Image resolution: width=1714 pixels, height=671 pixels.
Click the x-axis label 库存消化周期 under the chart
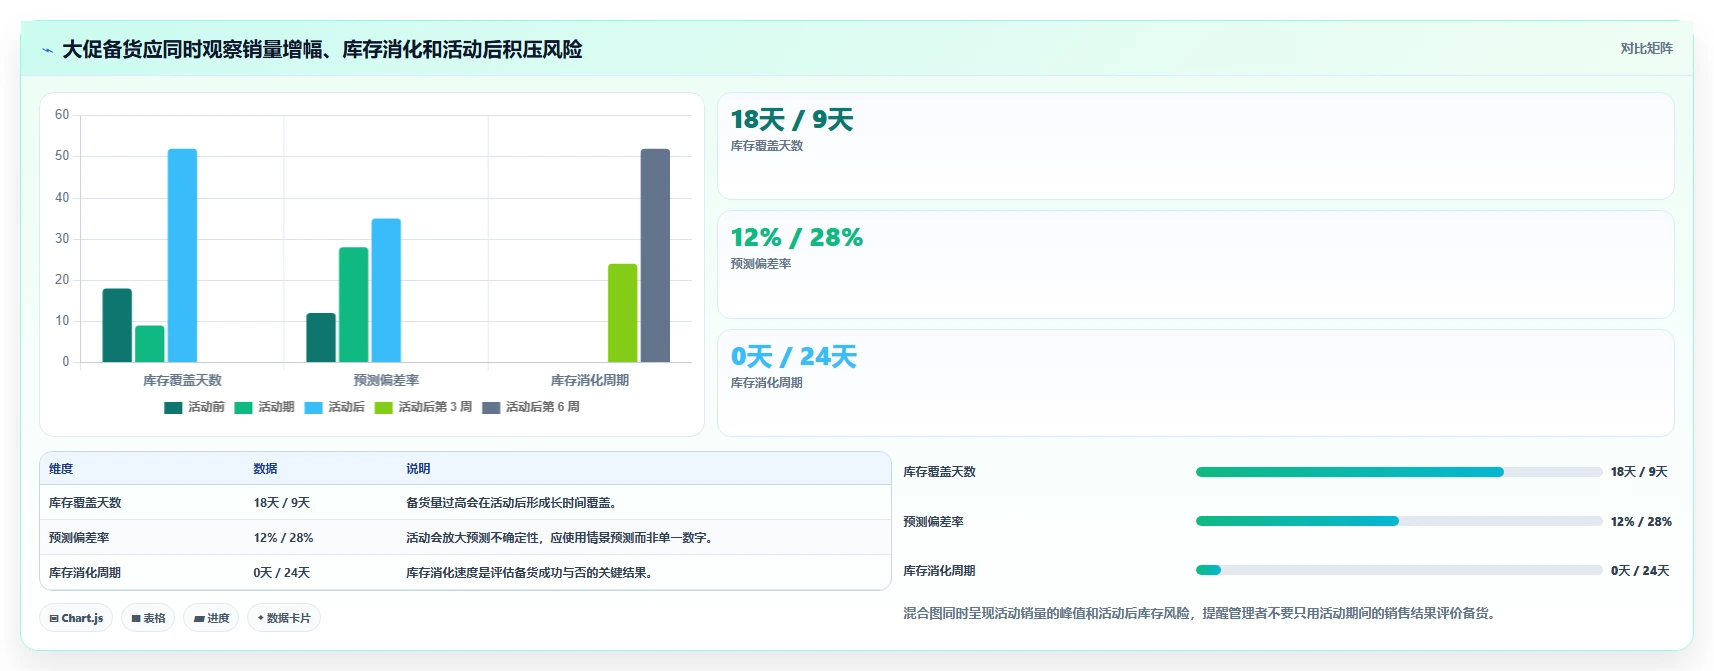point(590,380)
